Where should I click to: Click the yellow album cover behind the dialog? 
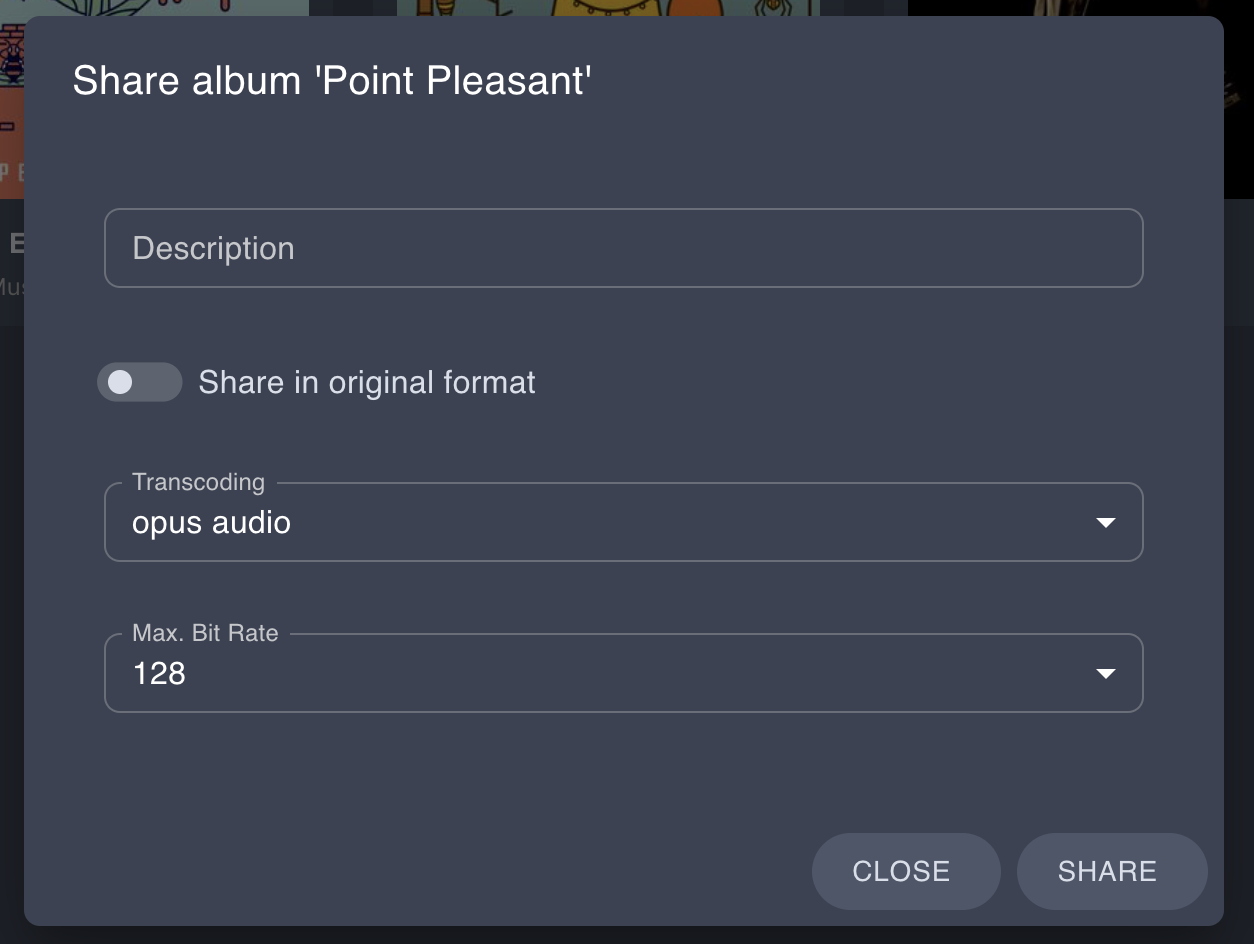click(x=608, y=8)
